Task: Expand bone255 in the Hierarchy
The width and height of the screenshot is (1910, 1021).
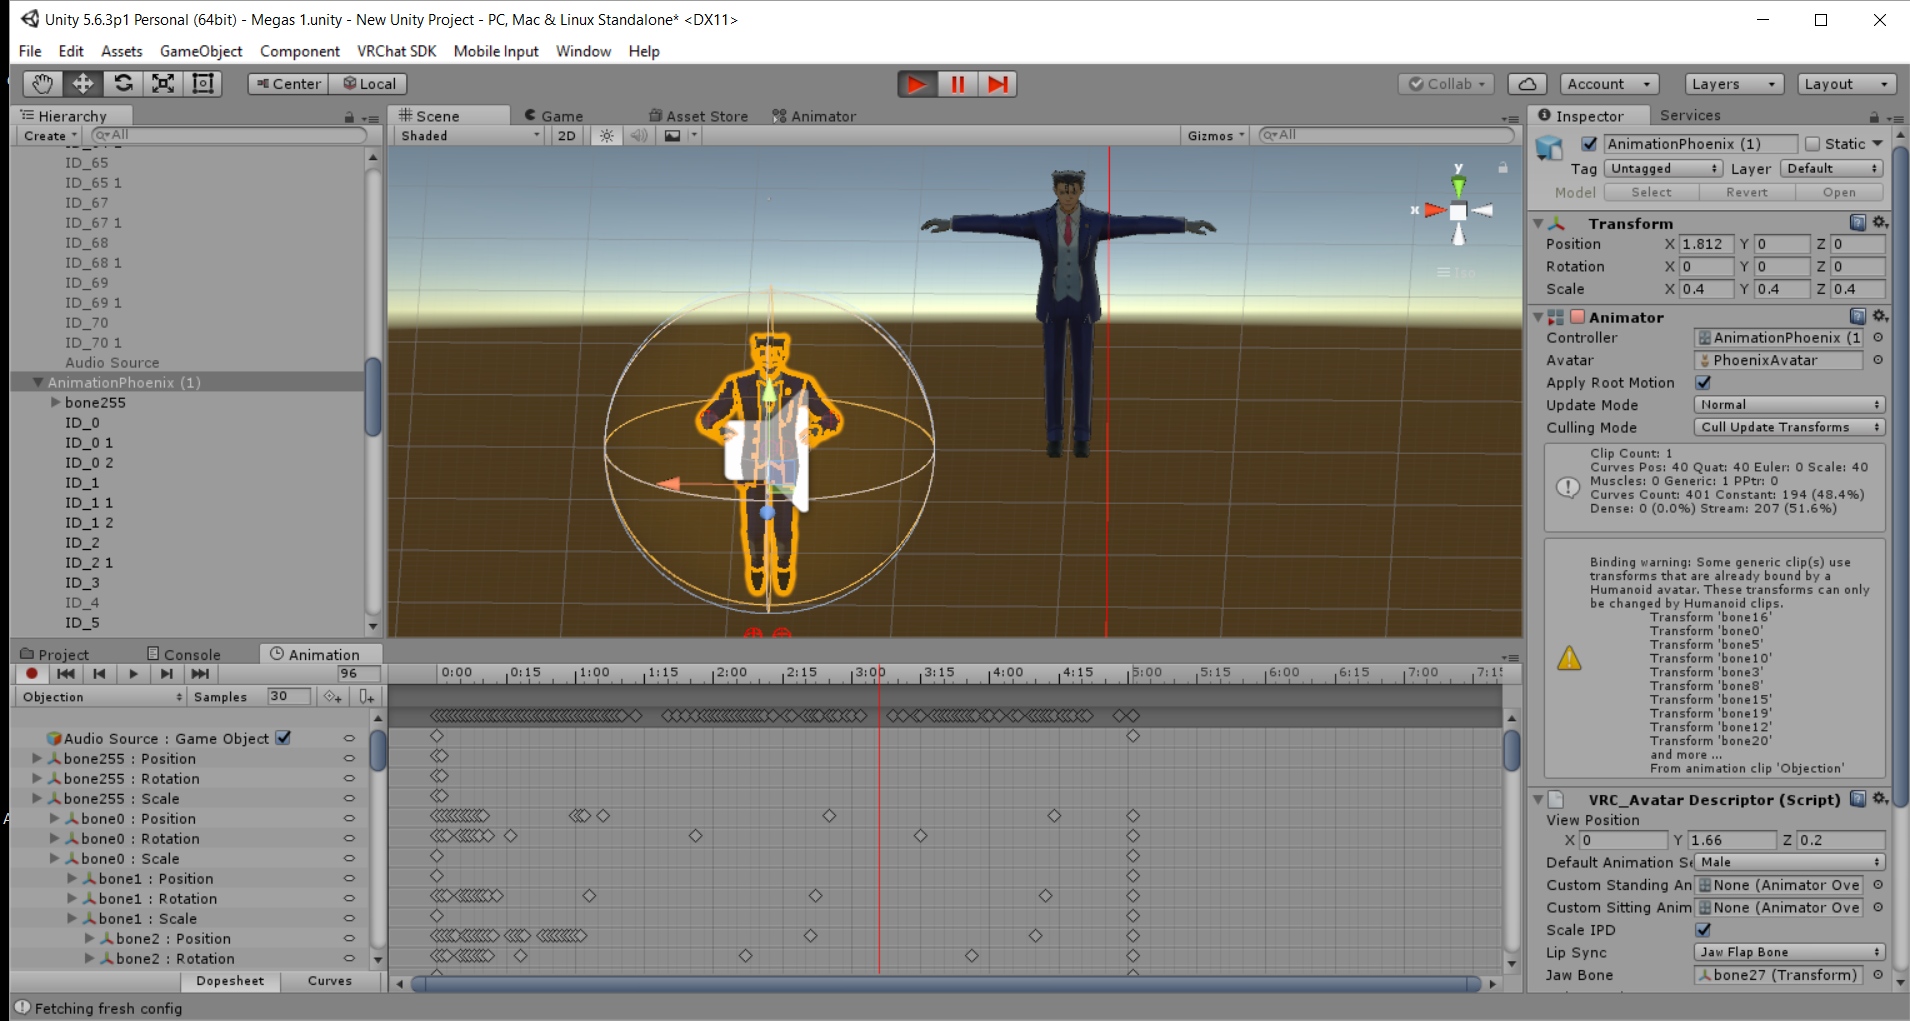Action: pos(56,403)
